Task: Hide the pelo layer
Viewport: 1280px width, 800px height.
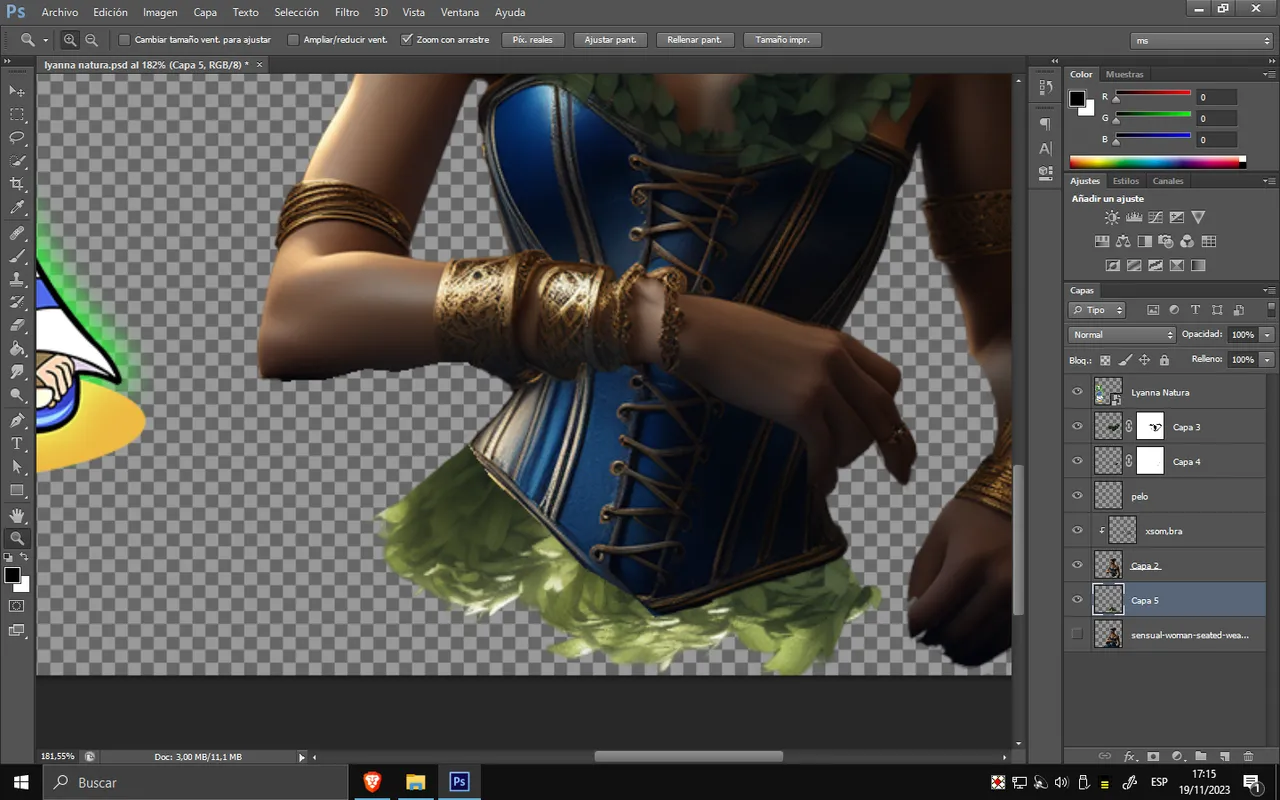Action: (1077, 495)
